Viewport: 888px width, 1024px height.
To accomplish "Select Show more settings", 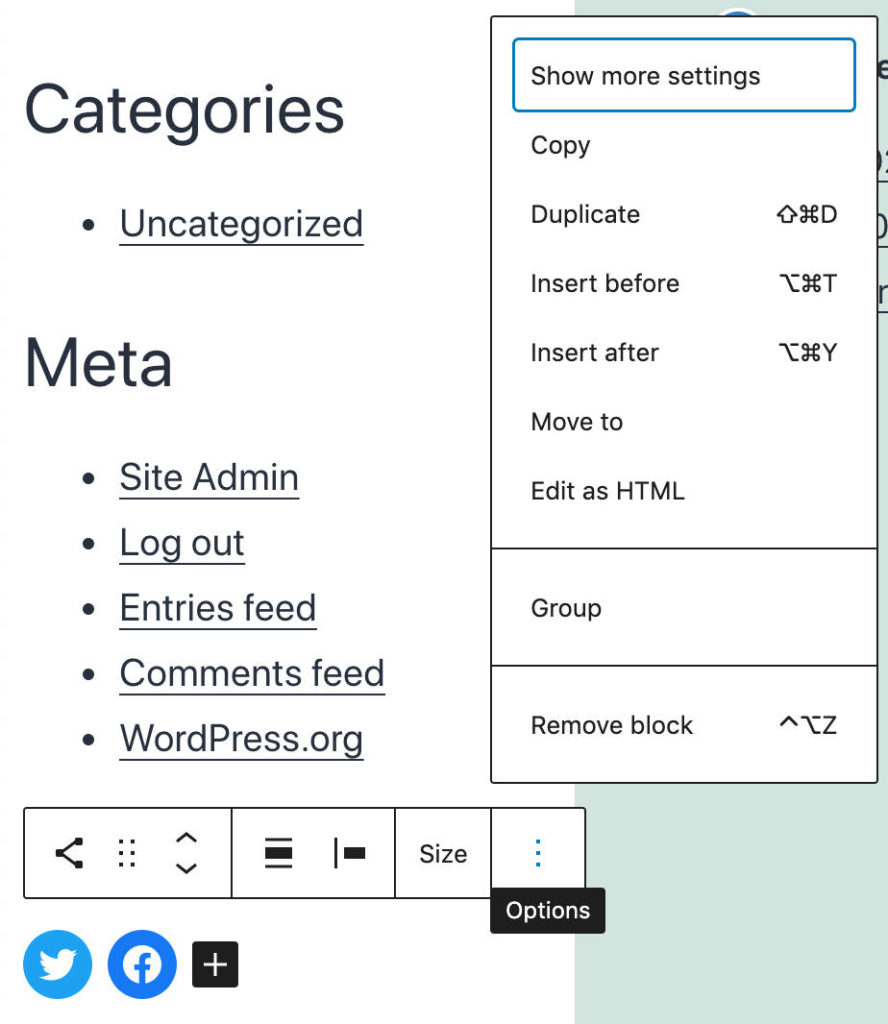I will (x=645, y=75).
